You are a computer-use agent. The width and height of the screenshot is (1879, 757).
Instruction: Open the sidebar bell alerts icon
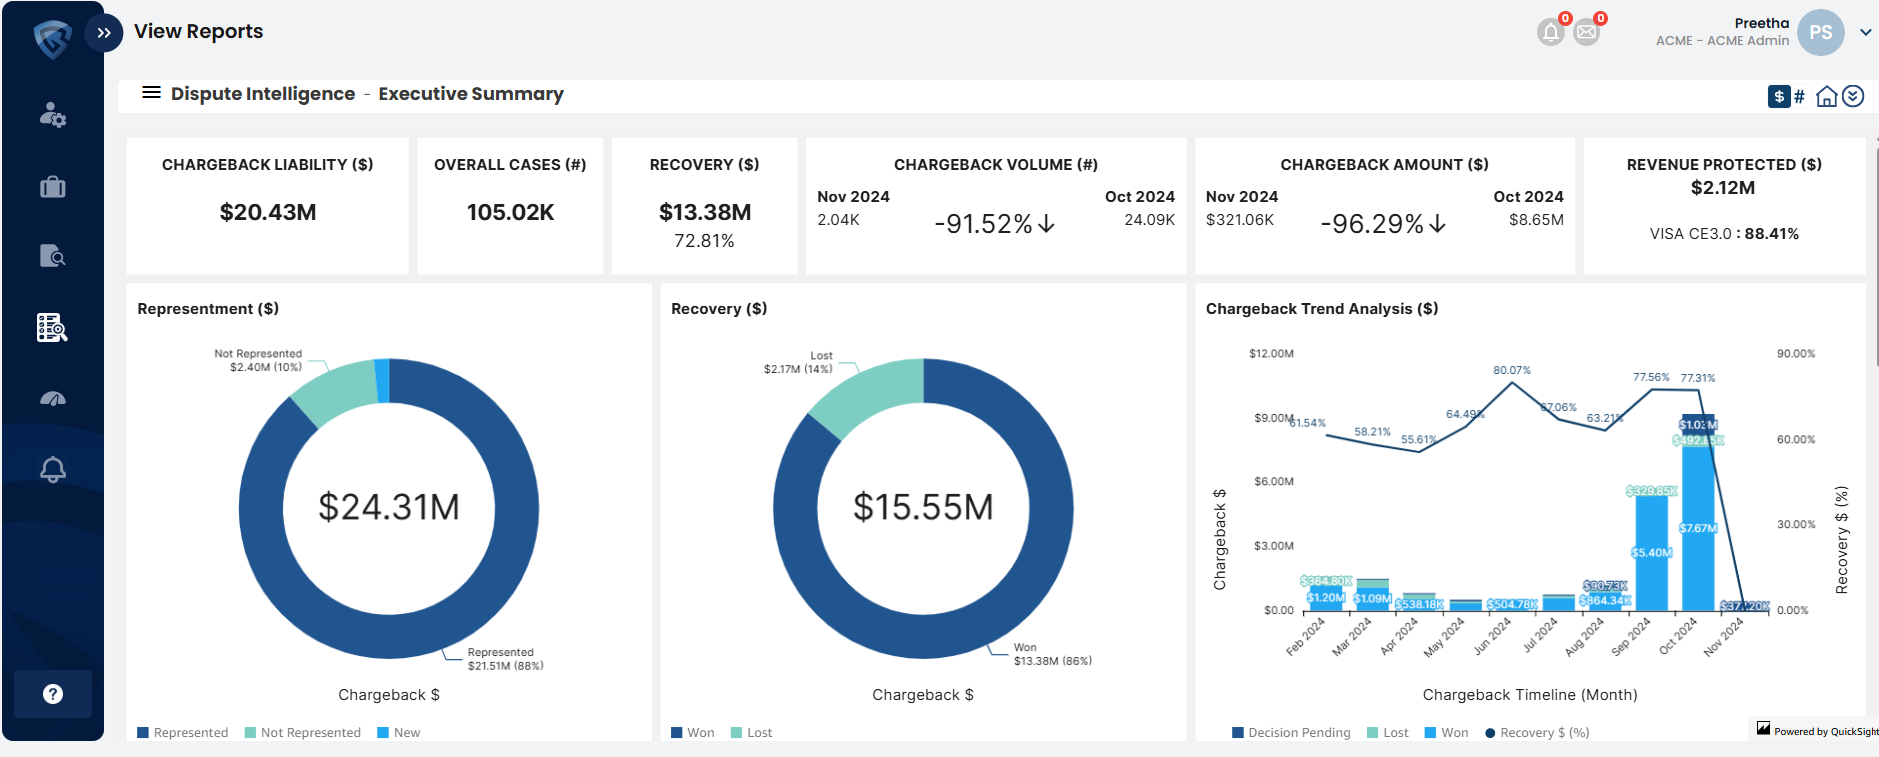point(52,469)
